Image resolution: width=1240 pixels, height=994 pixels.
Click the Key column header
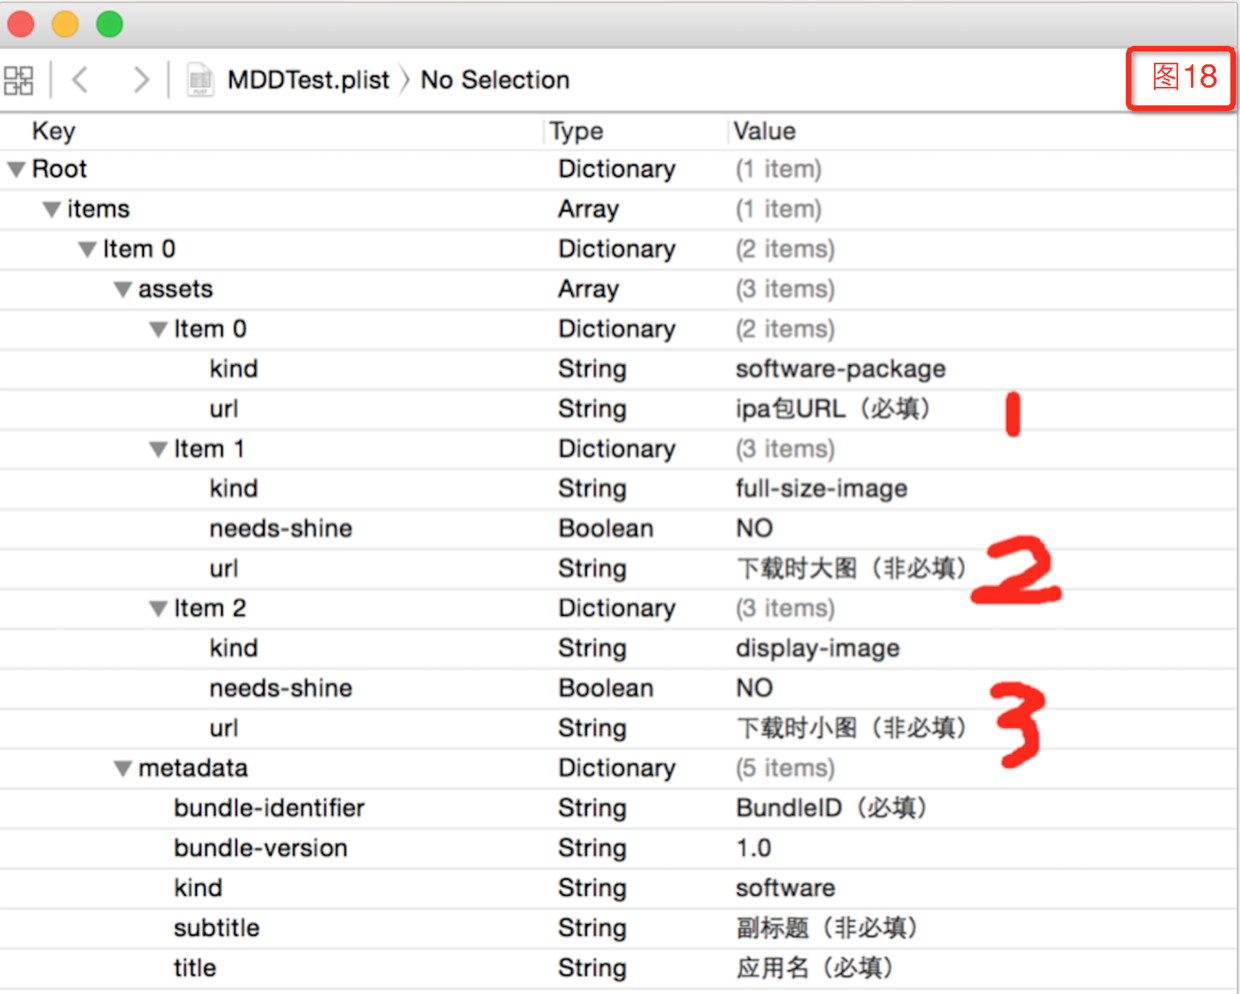click(x=53, y=131)
